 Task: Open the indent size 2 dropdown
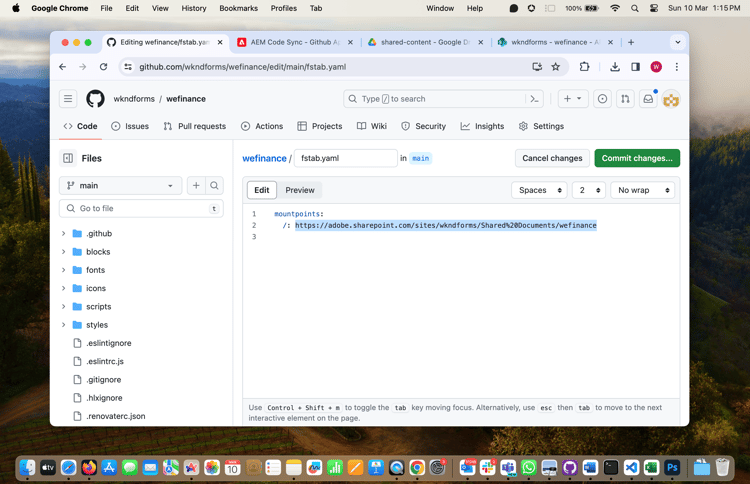tap(589, 190)
